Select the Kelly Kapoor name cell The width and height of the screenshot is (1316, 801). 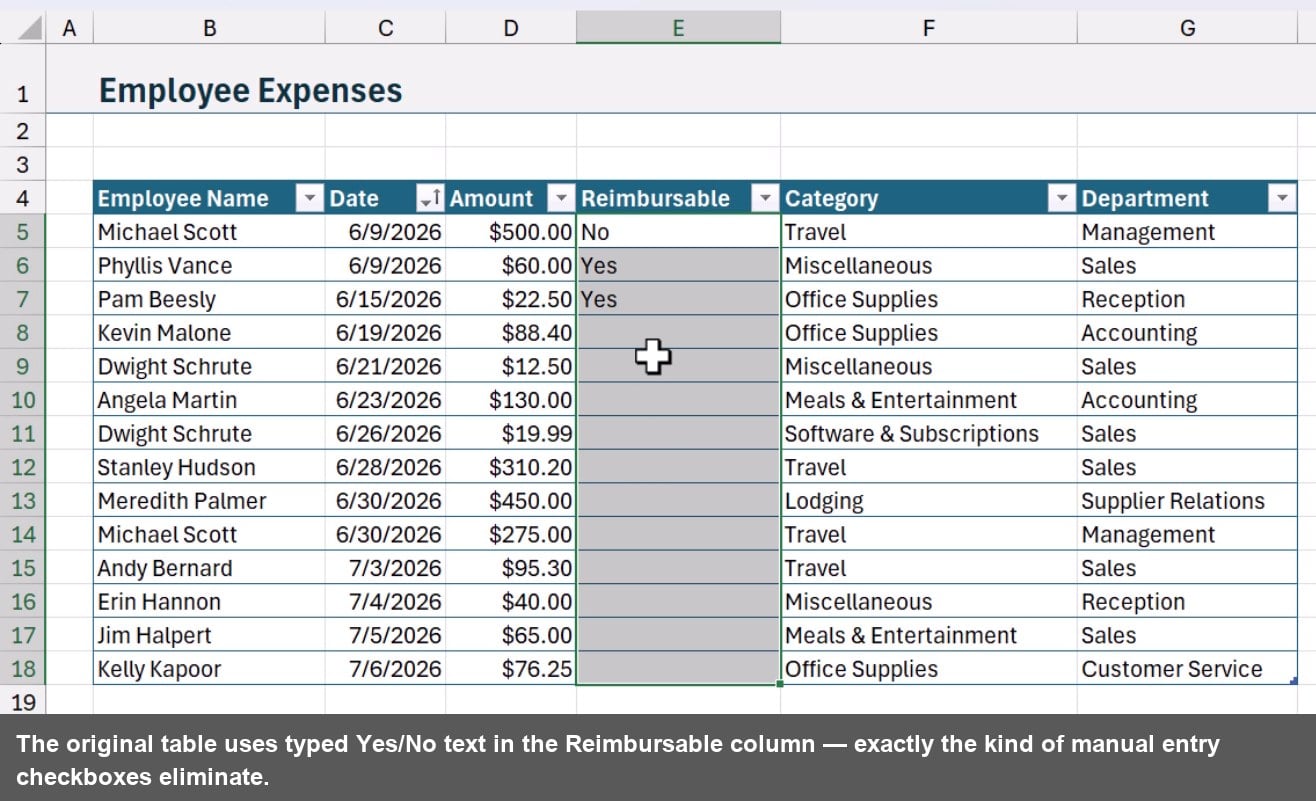click(209, 669)
